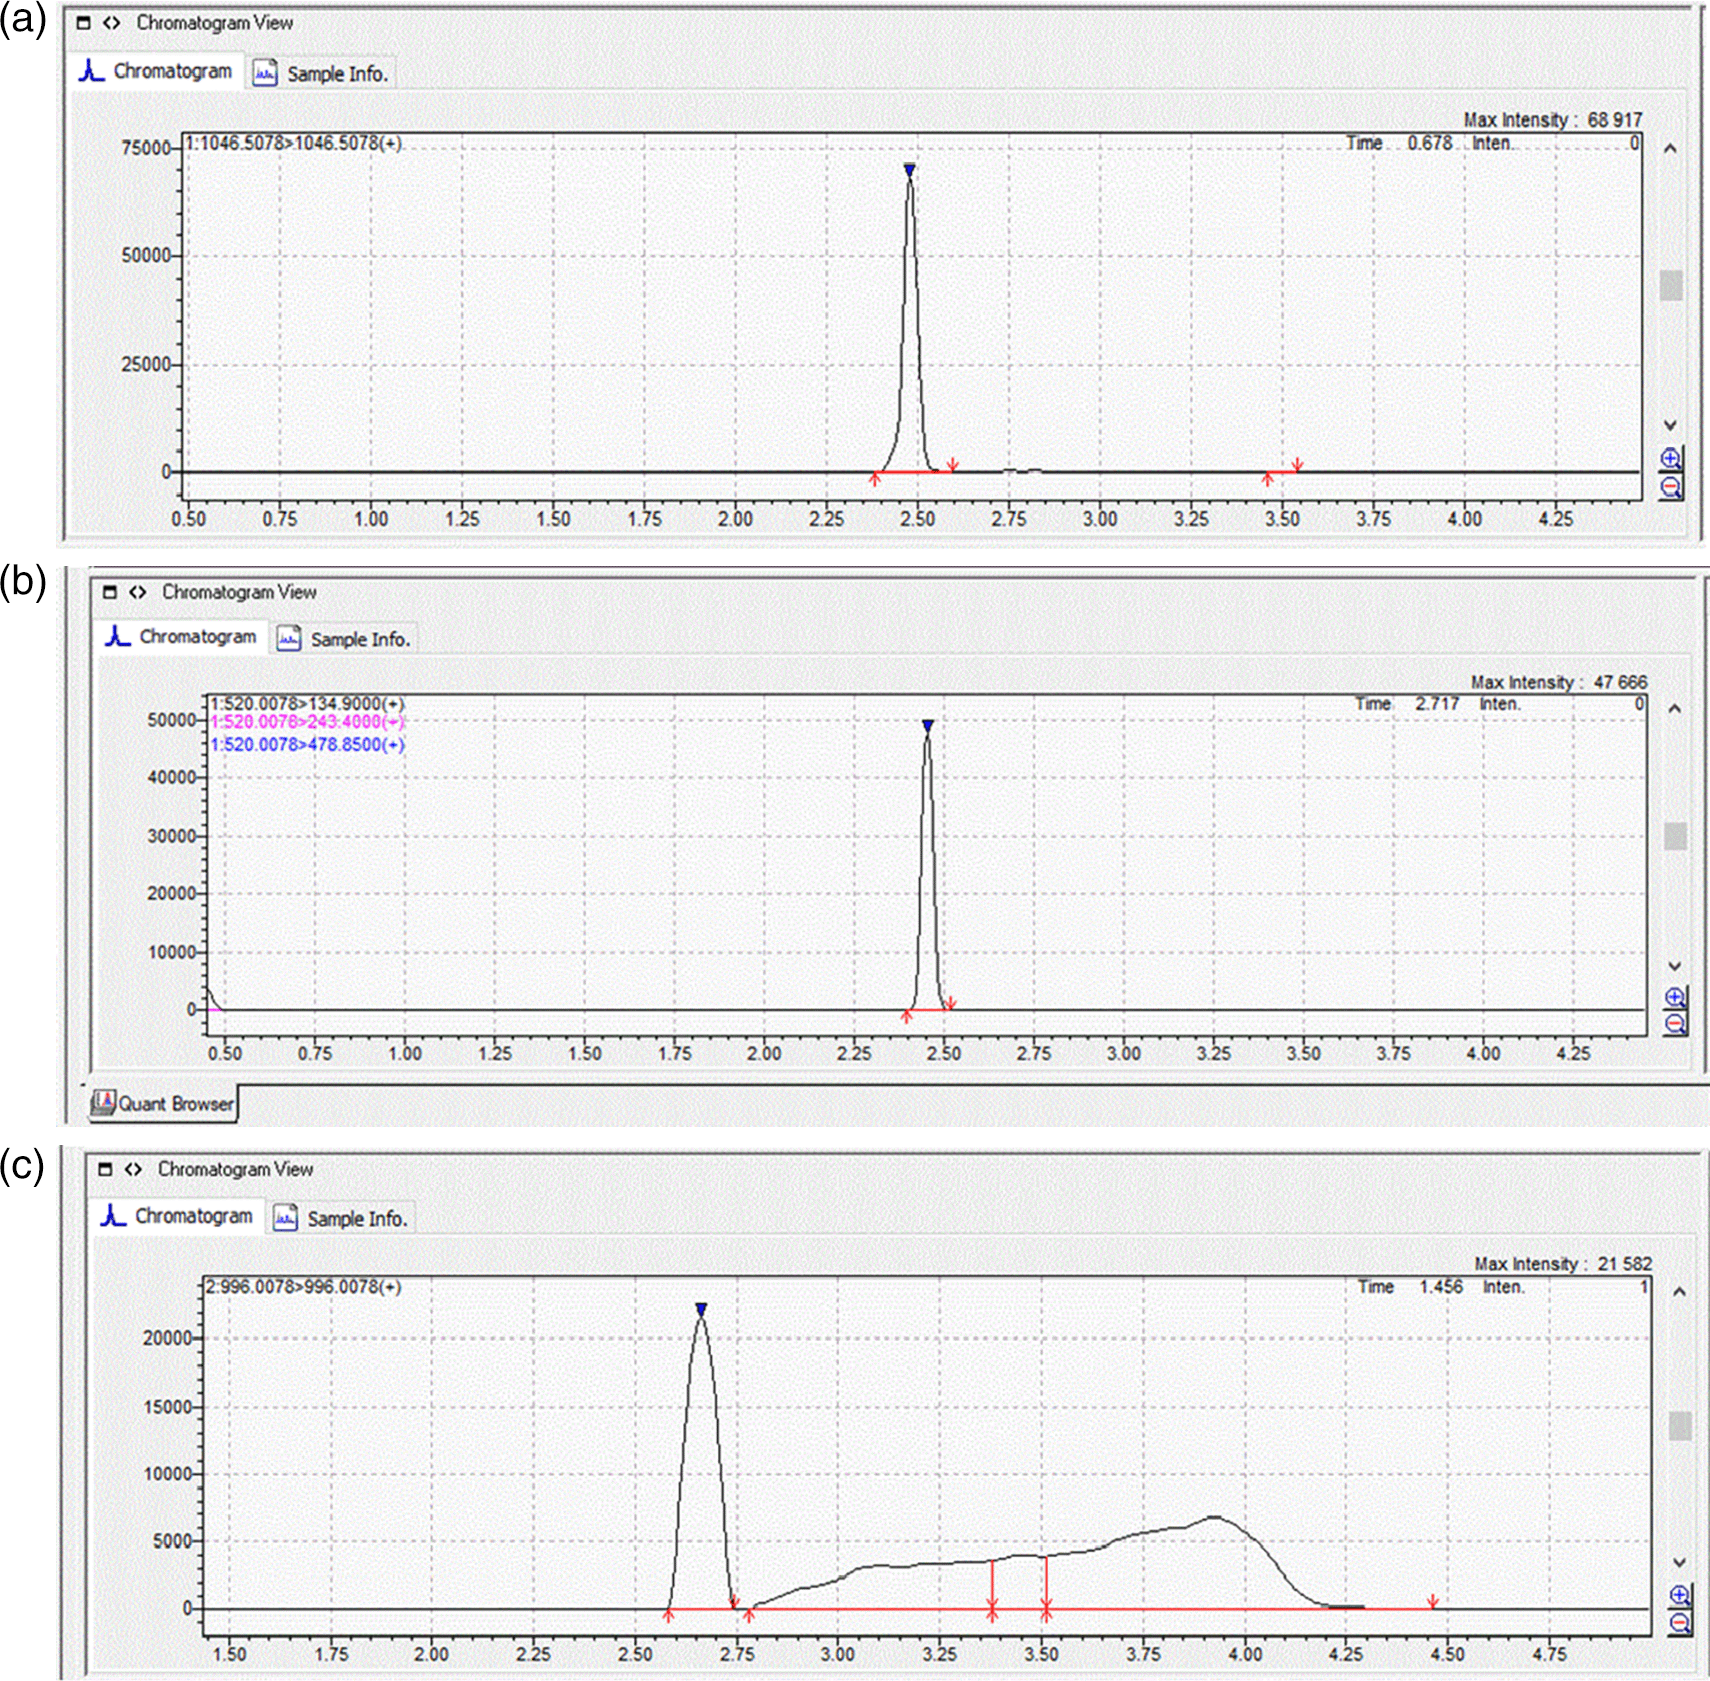Click zoom-out magnifier in panel (b)

(x=1675, y=1023)
